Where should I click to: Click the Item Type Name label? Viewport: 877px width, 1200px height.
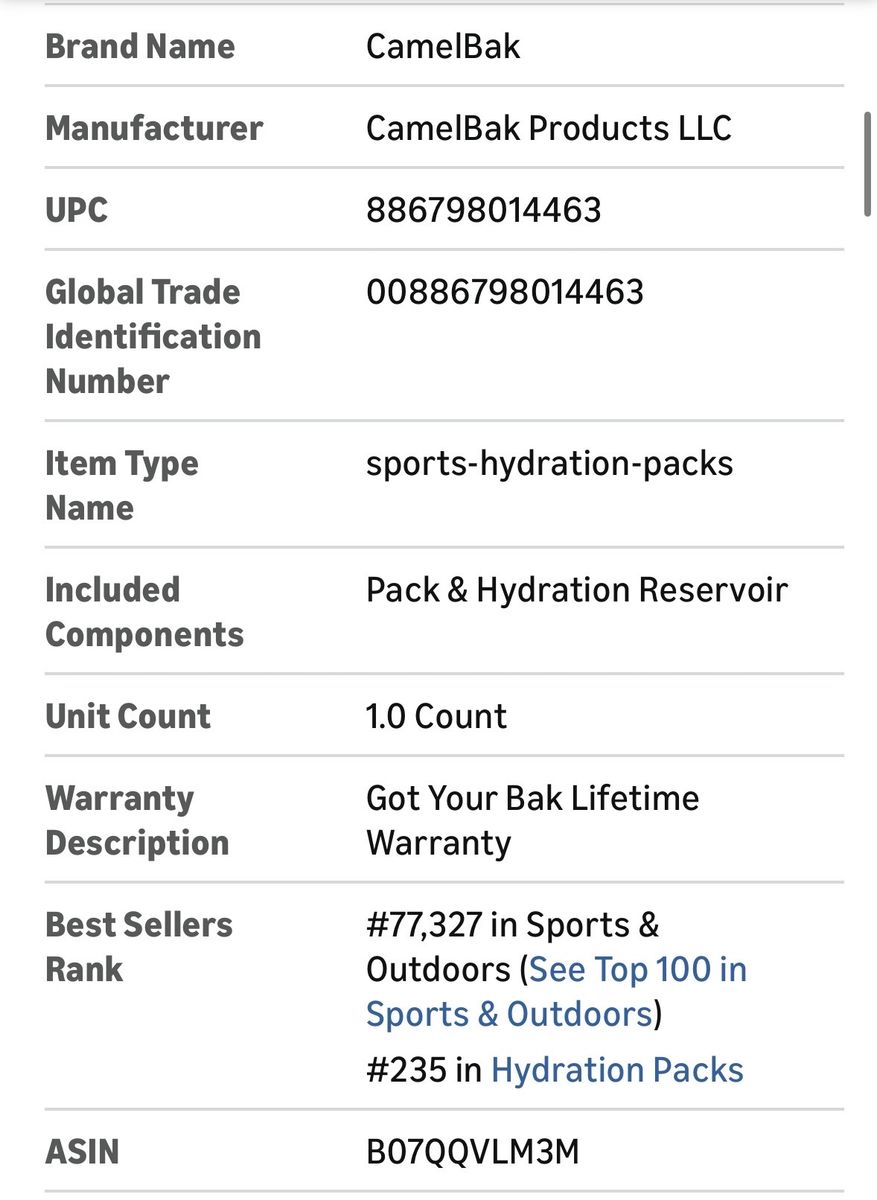tap(121, 485)
